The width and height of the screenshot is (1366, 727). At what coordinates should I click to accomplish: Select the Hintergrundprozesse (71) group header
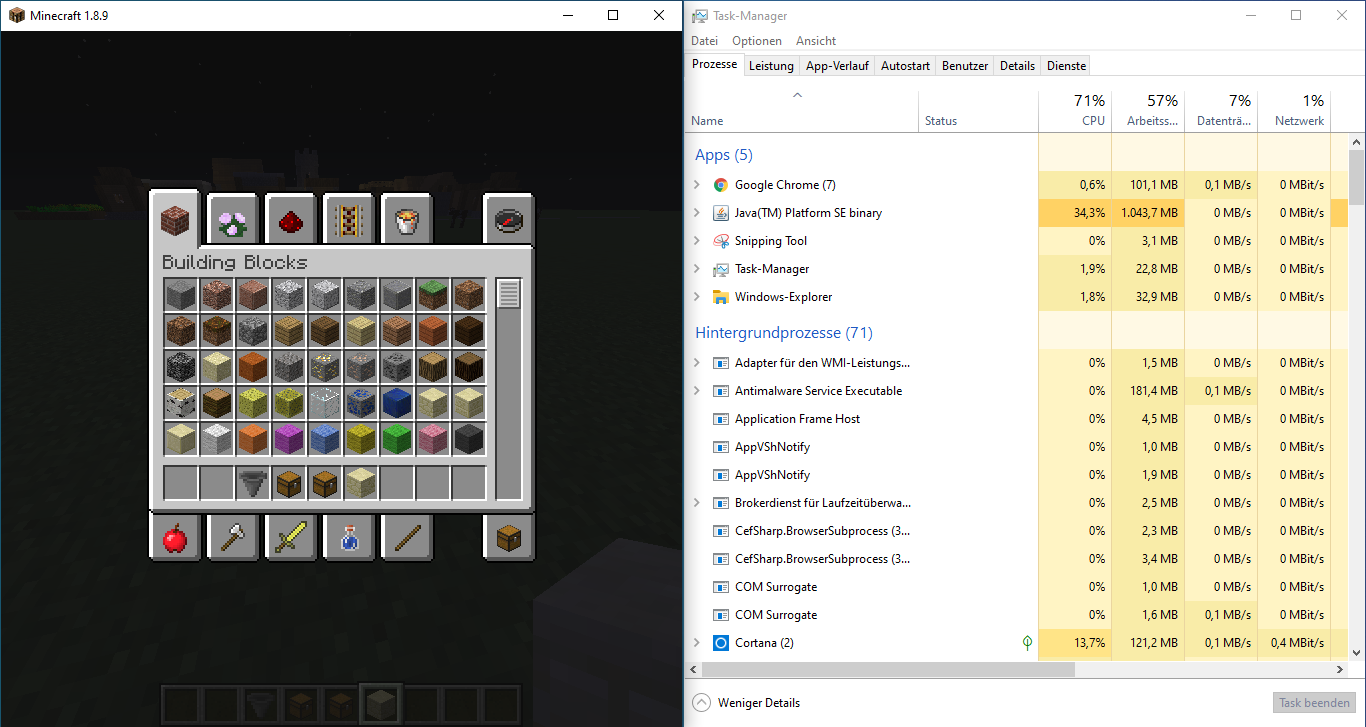tap(784, 333)
